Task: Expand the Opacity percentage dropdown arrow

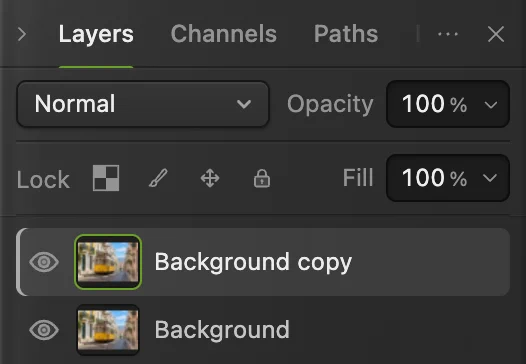Action: (x=491, y=105)
